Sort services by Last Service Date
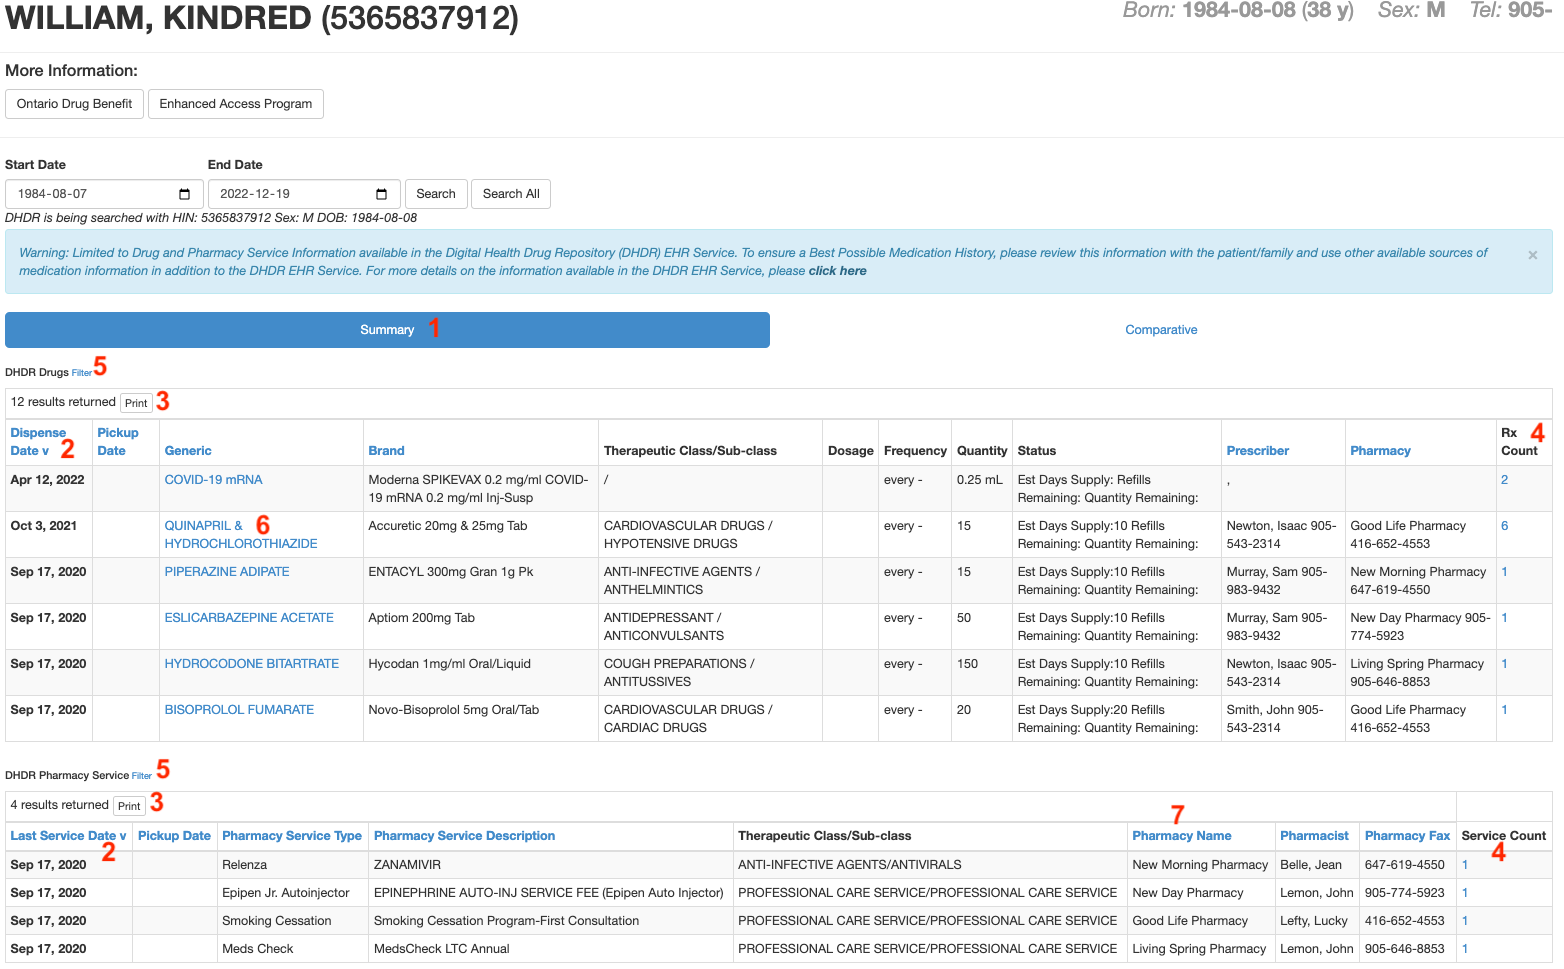This screenshot has height=969, width=1564. [67, 836]
